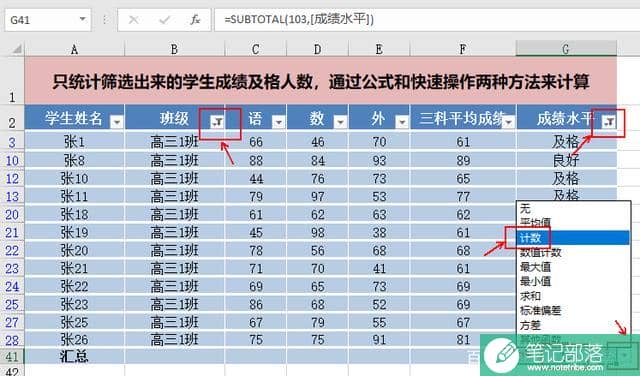640x376 pixels.
Task: Open the 语 column filter dropdown
Action: (278, 122)
